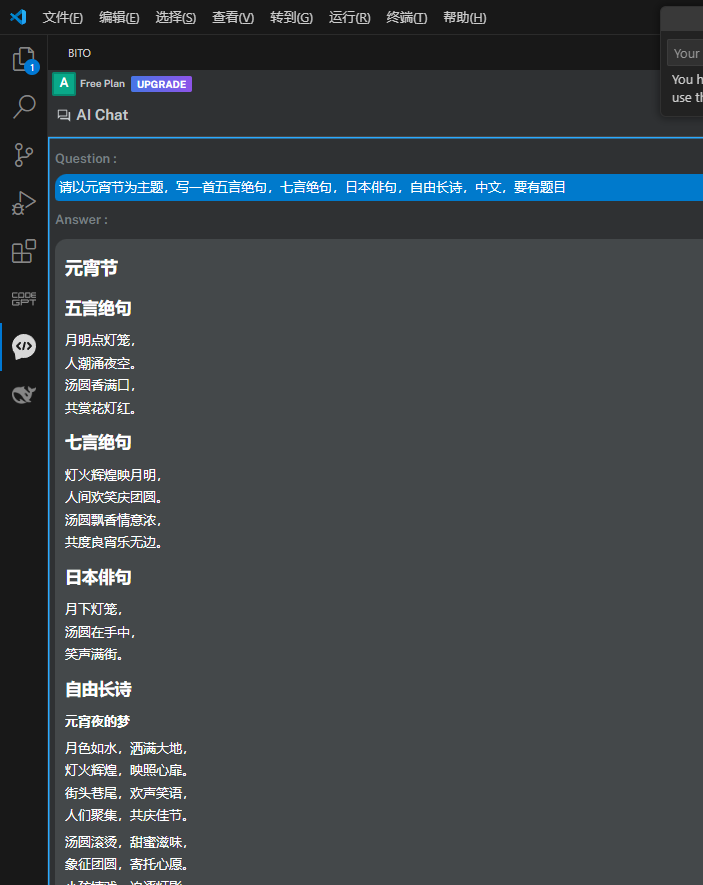Open the 终端(T) menu
This screenshot has height=885, width=703.
(x=407, y=17)
